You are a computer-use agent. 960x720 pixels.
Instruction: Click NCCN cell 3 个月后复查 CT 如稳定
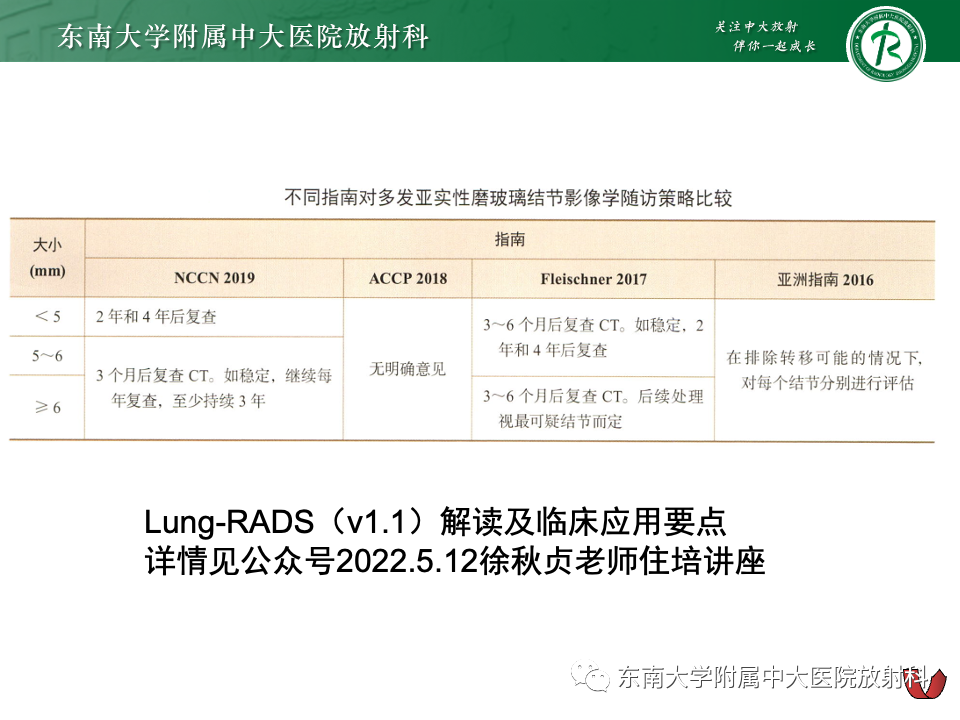coord(214,388)
